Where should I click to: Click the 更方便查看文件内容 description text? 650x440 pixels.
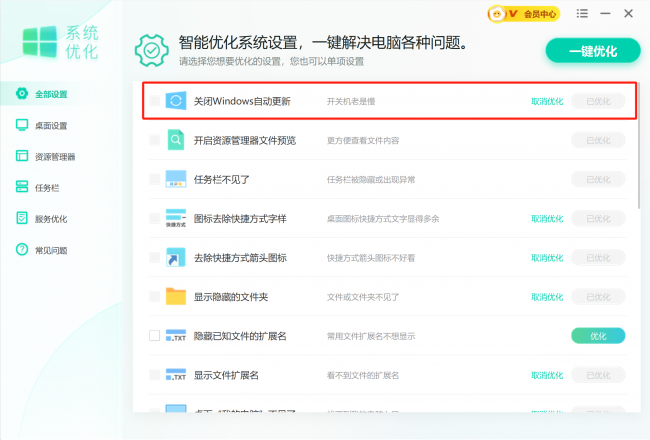pyautogui.click(x=363, y=141)
